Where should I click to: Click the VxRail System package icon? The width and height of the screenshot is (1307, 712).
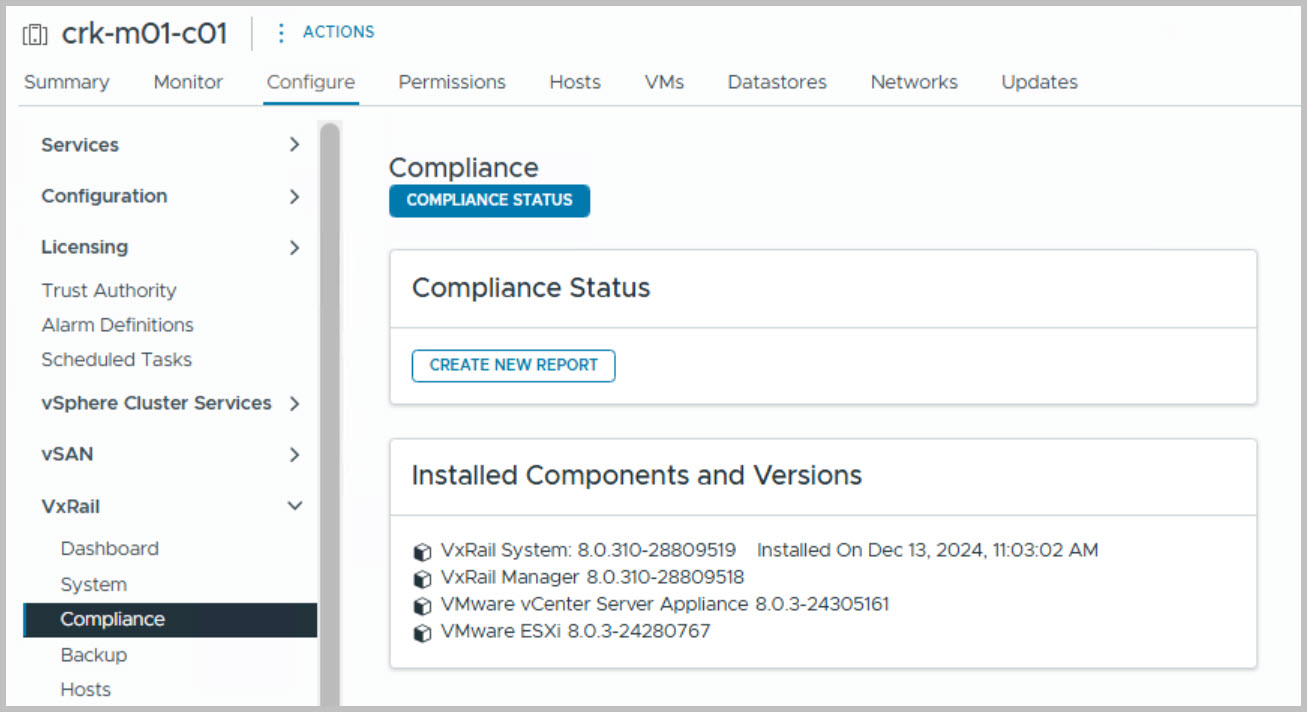coord(423,551)
